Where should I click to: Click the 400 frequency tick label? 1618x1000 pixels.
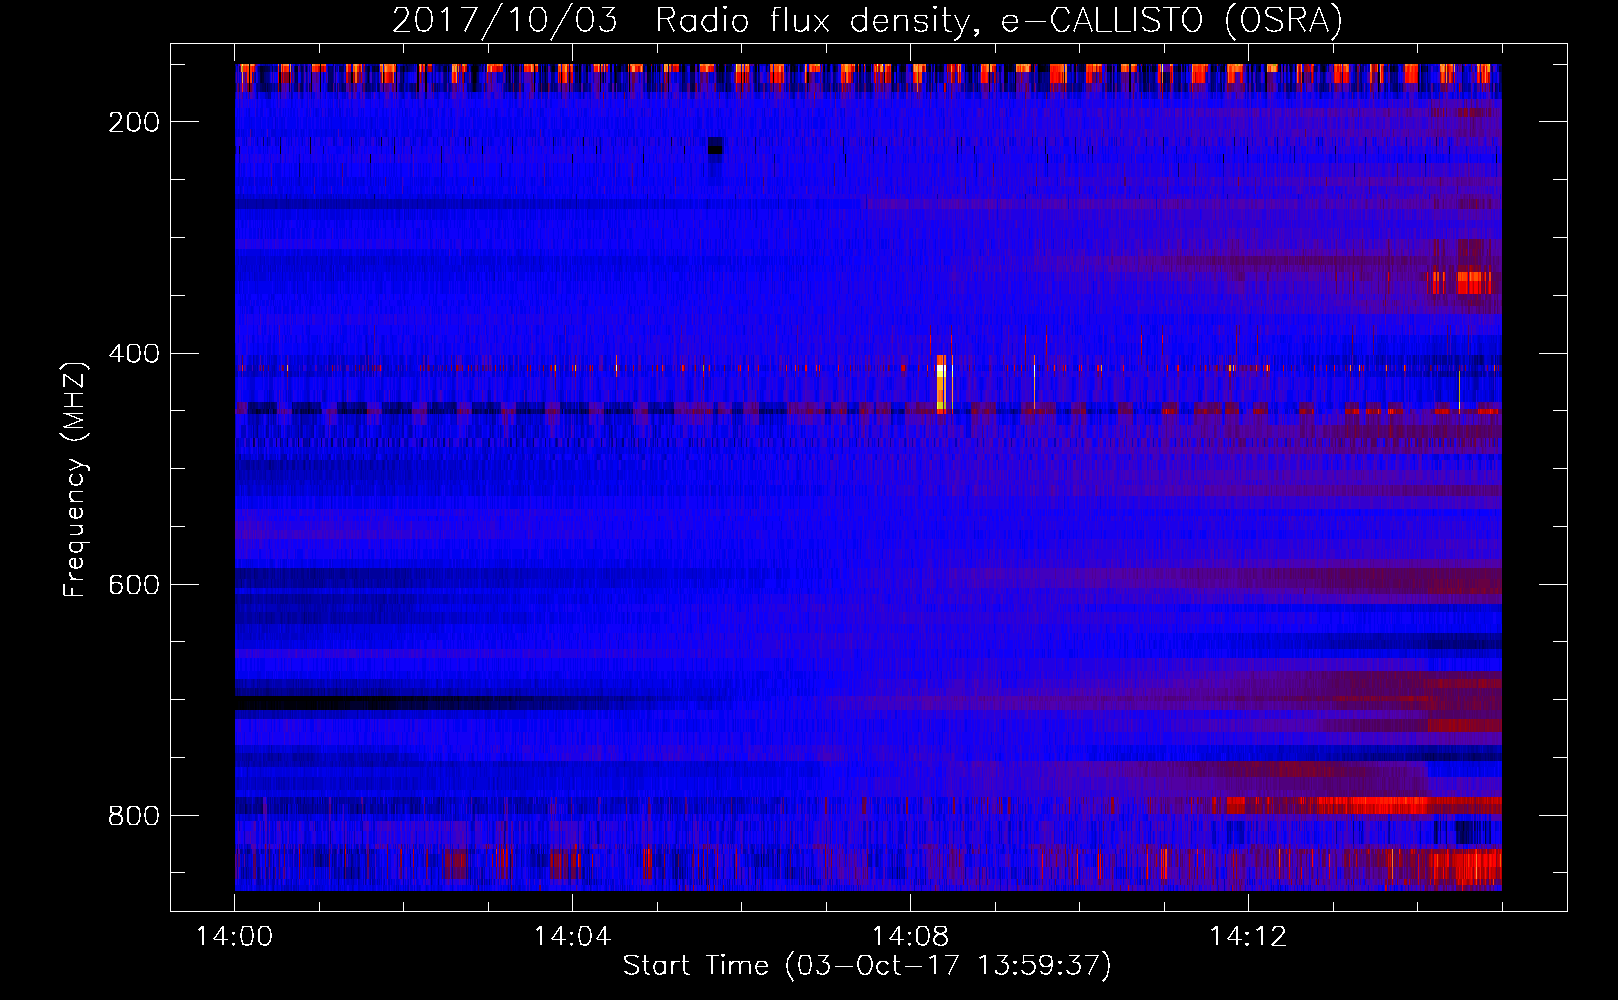[134, 354]
